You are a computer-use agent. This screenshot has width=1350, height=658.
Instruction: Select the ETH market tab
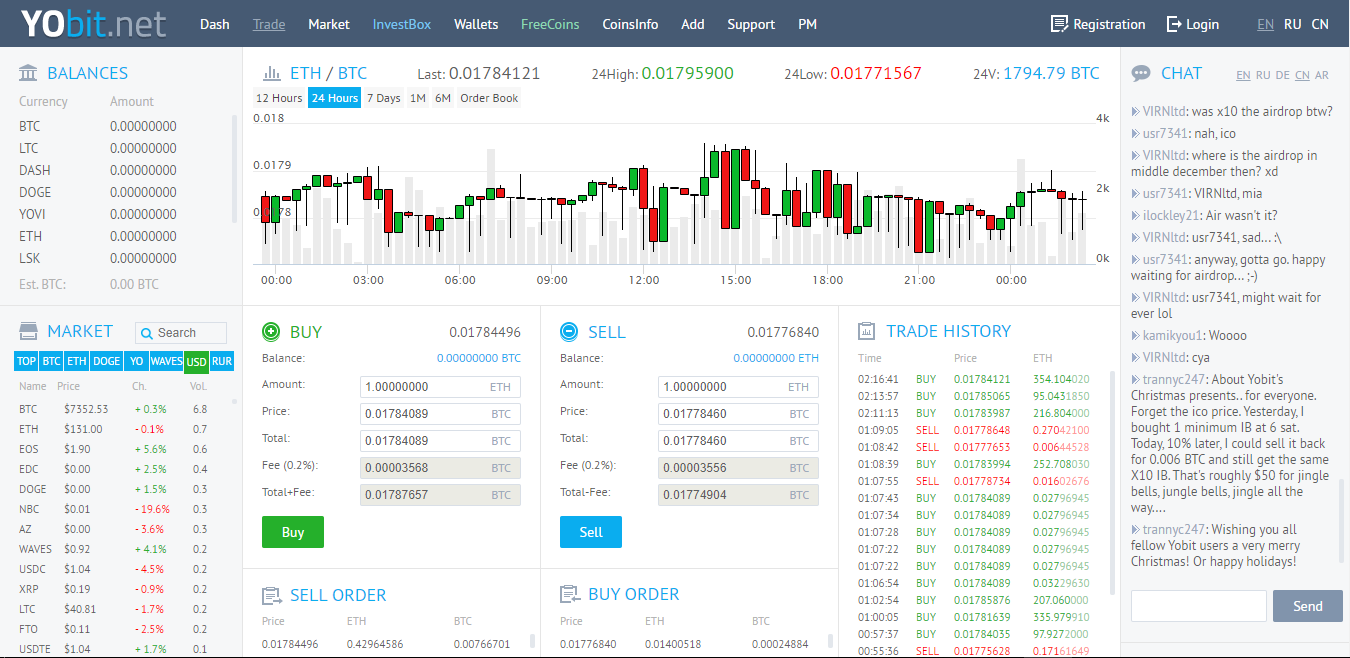click(x=77, y=361)
